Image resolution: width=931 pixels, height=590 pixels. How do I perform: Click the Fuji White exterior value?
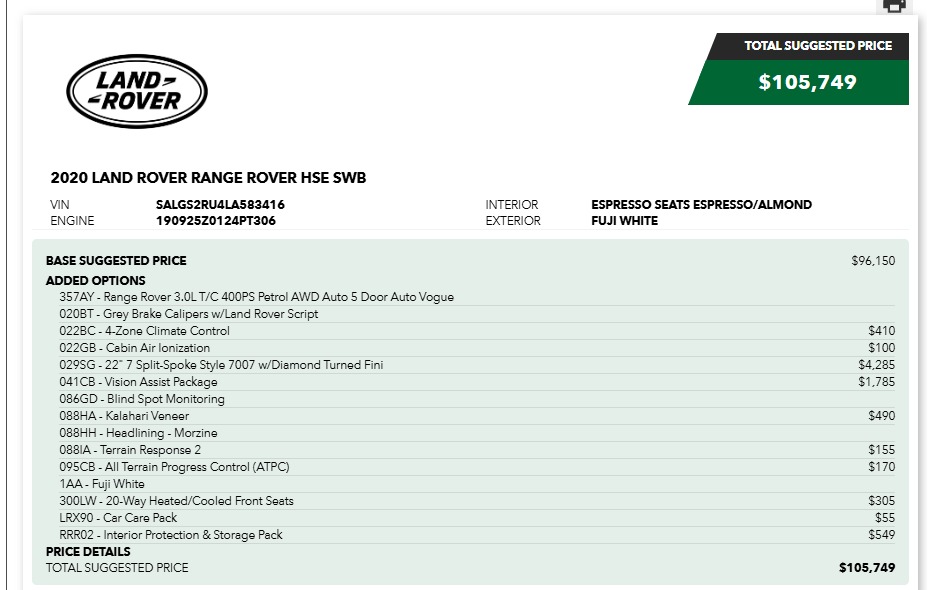click(x=624, y=221)
